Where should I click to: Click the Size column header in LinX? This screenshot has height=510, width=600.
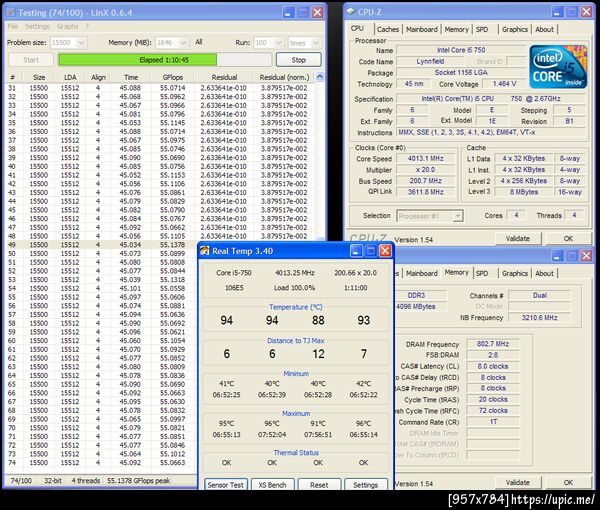[x=39, y=77]
